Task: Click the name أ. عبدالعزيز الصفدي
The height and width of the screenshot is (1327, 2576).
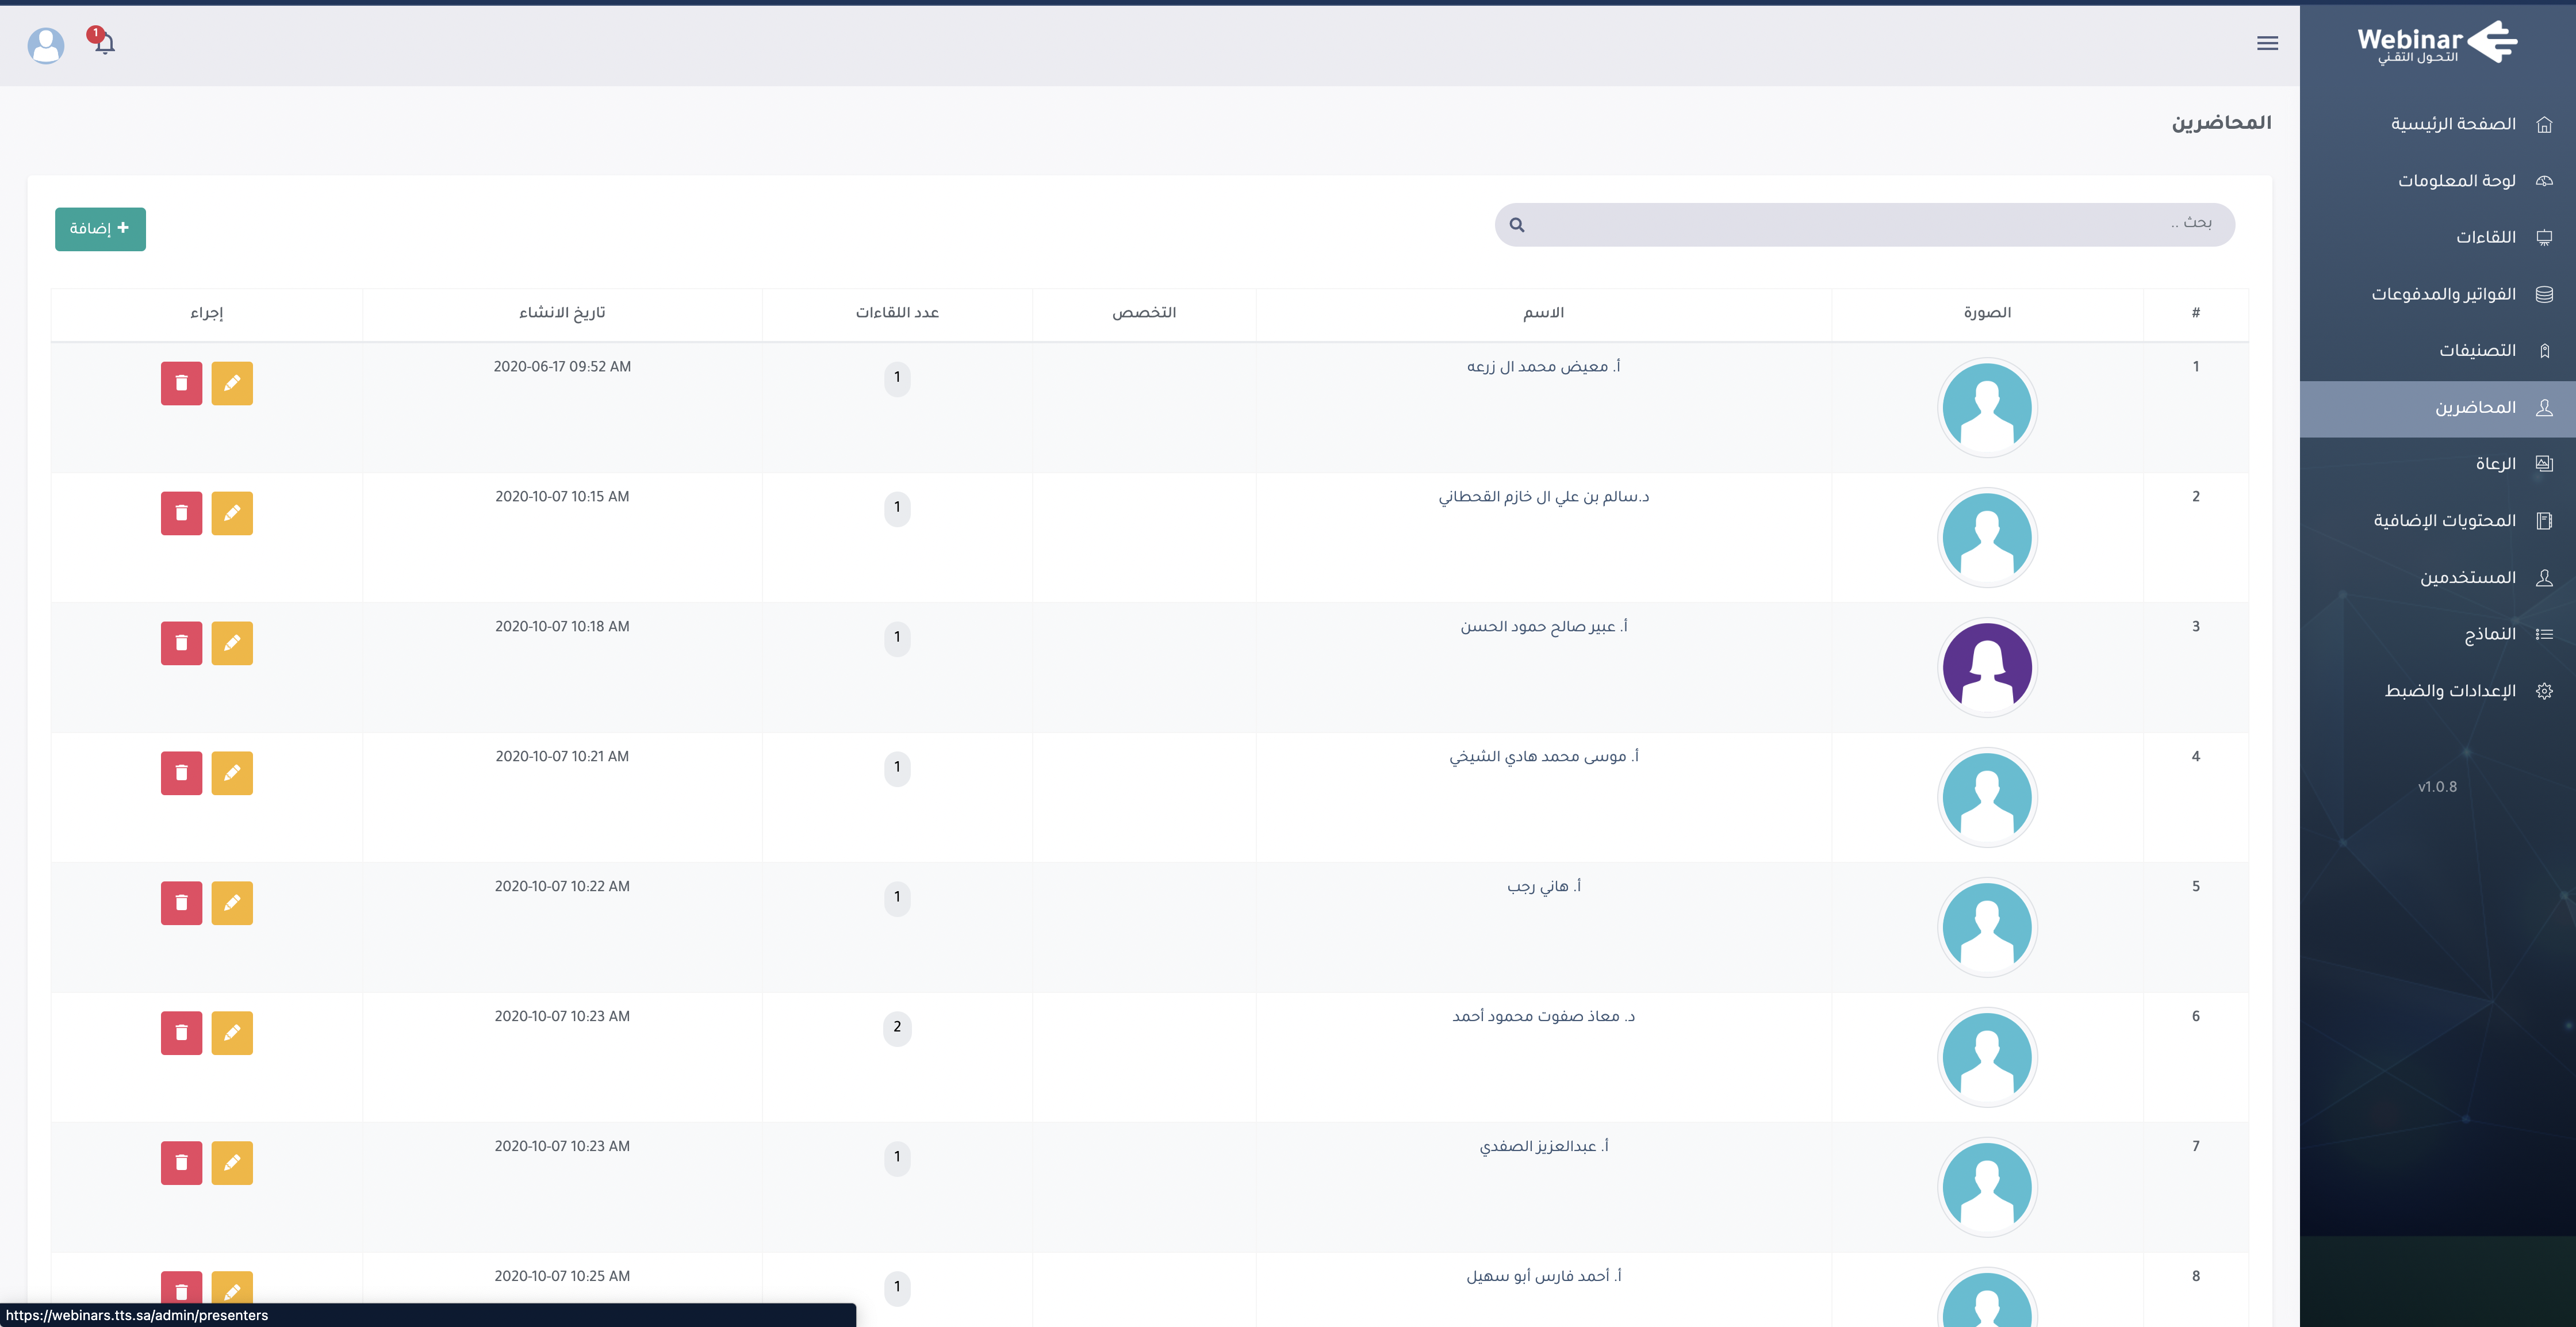Action: [1543, 1147]
